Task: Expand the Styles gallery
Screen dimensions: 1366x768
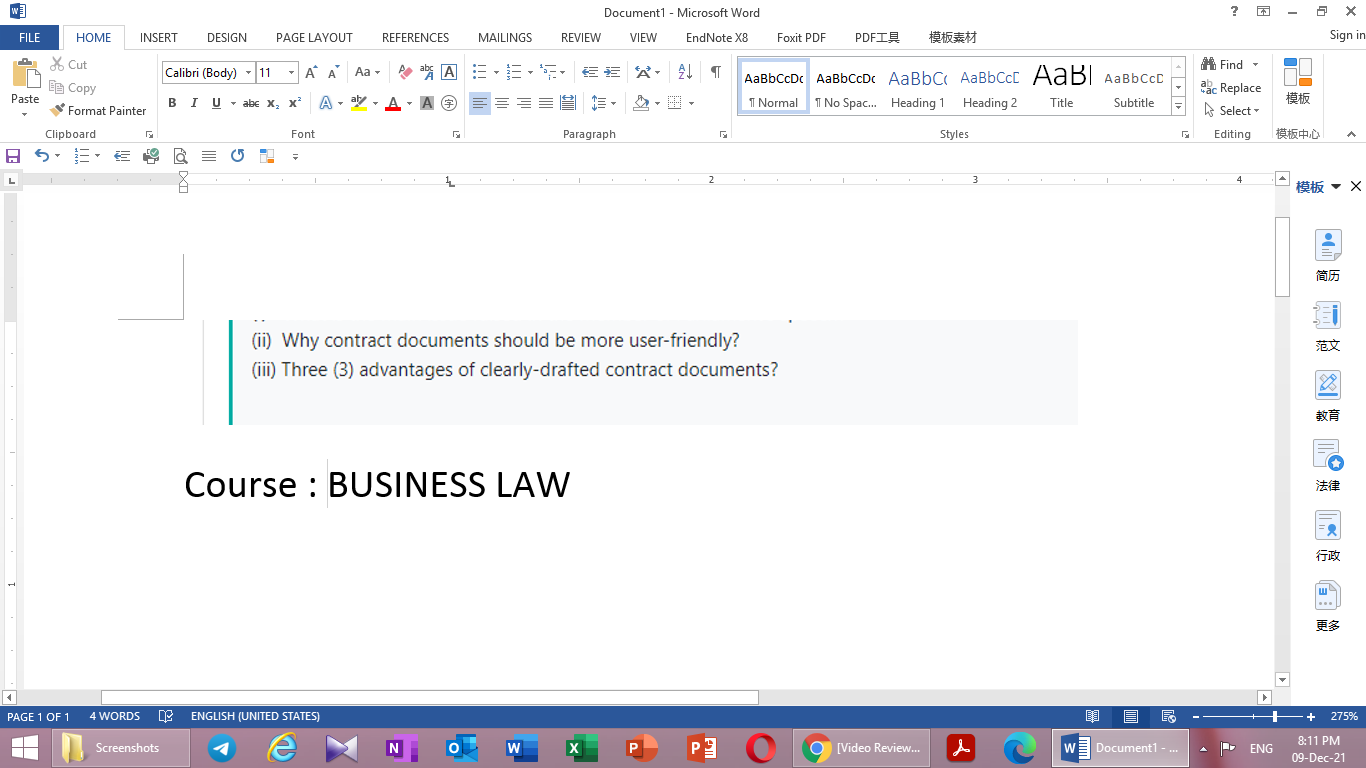Action: point(1178,106)
